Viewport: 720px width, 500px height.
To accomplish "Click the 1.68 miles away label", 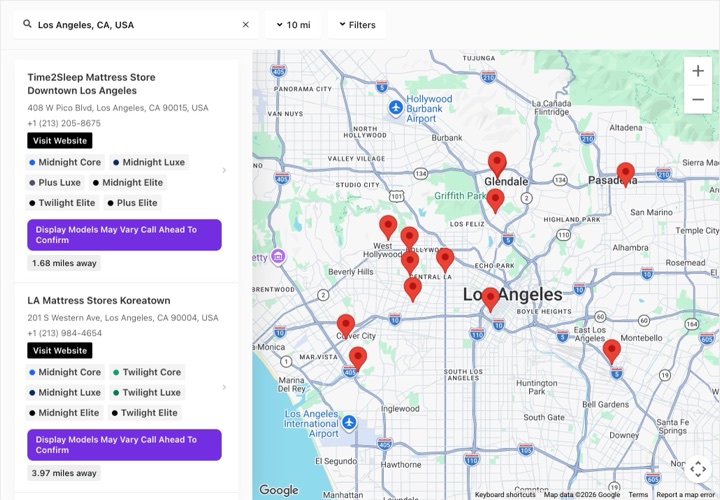I will click(x=64, y=263).
